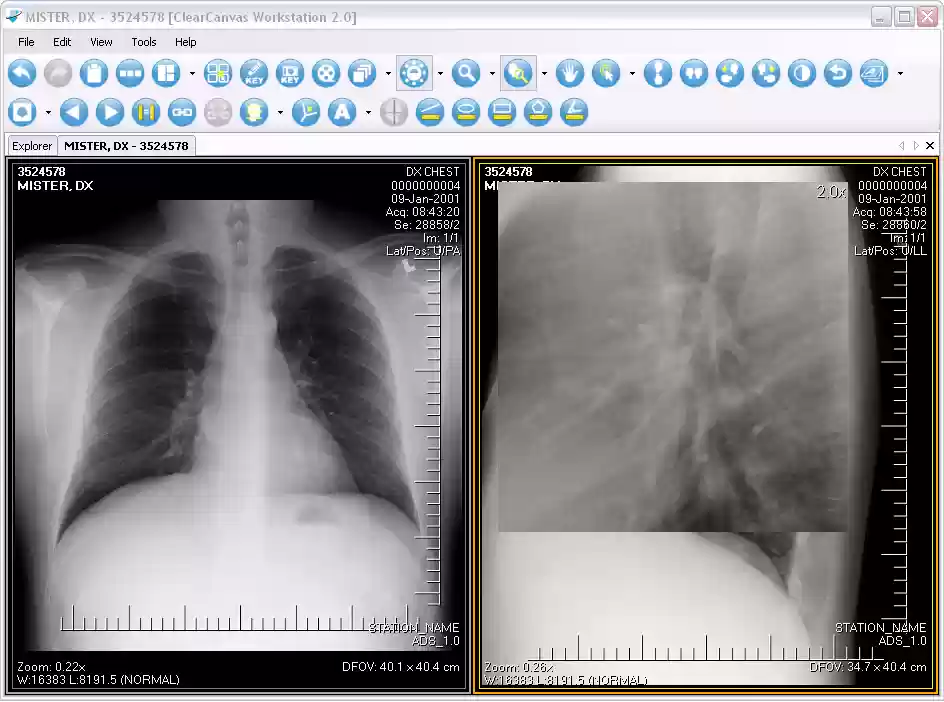Select the Polygonal ROI tool
The width and height of the screenshot is (944, 702).
tap(538, 112)
